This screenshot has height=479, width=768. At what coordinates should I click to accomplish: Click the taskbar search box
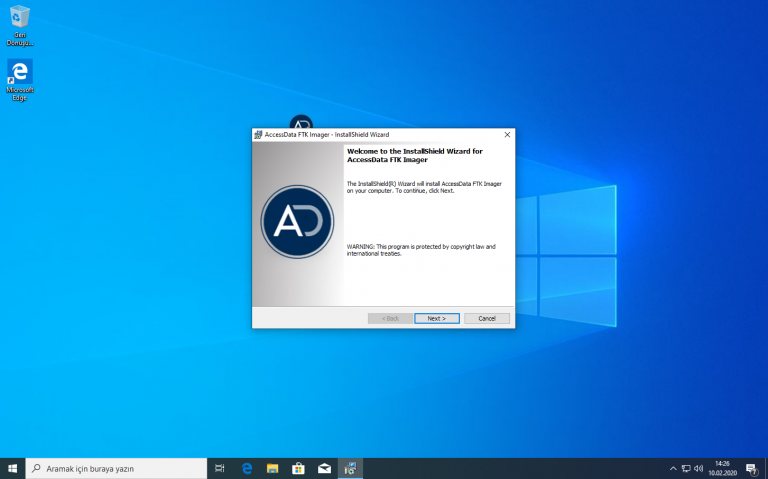point(116,469)
